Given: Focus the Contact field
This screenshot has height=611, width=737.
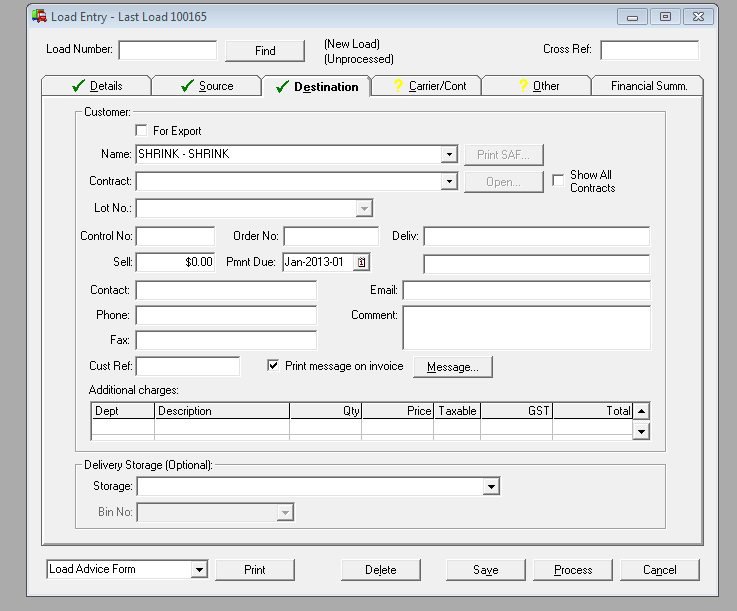Looking at the screenshot, I should coord(226,290).
